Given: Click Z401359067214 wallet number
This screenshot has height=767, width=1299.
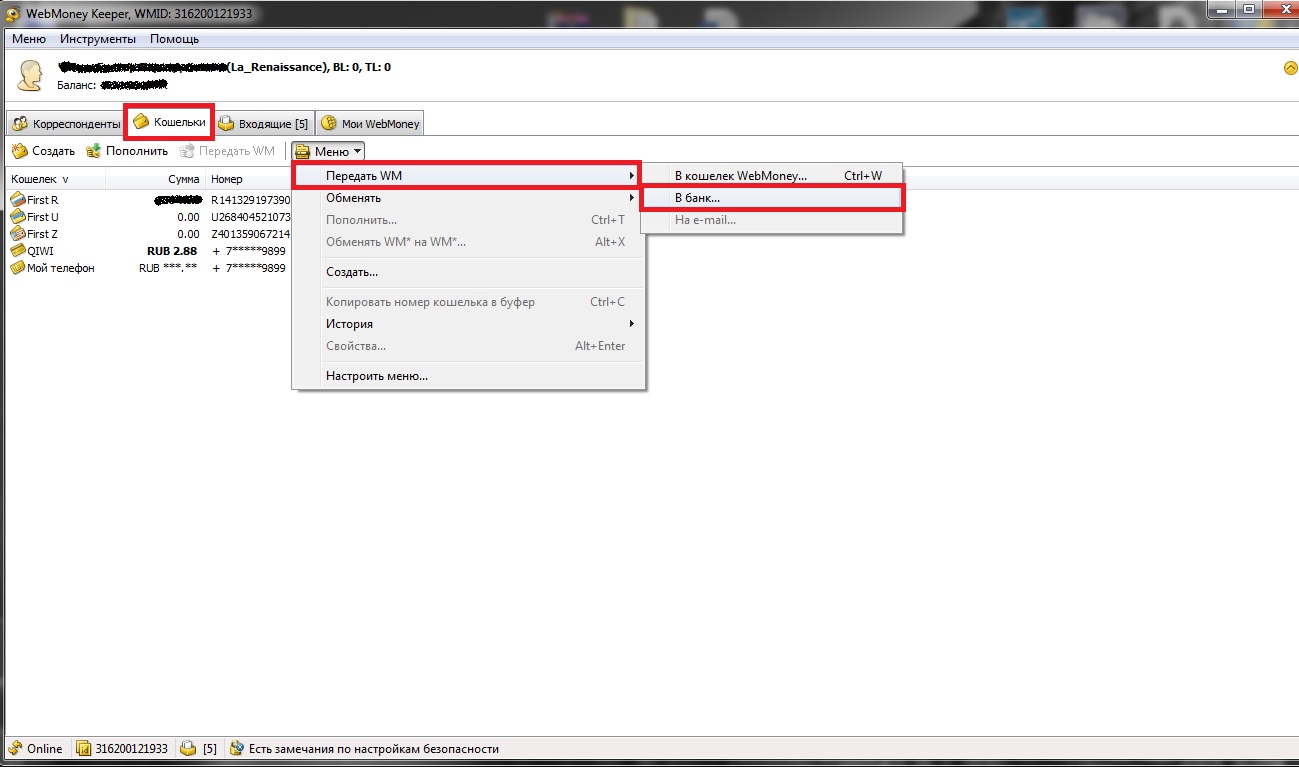Looking at the screenshot, I should coord(251,234).
